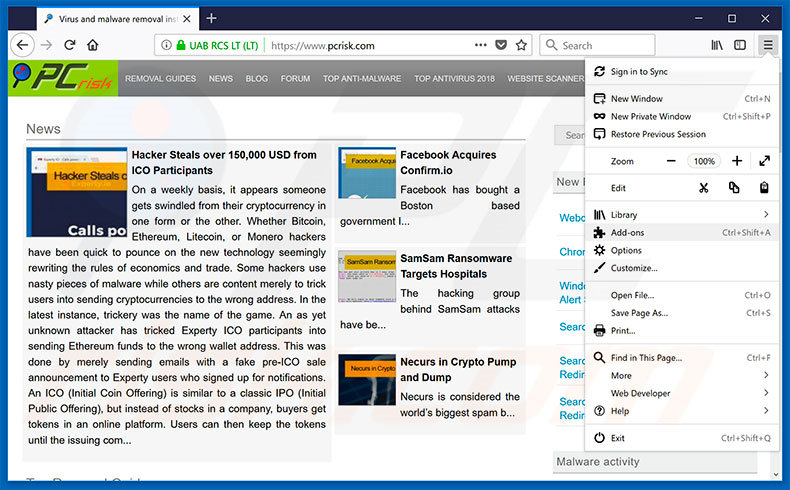Open the Library toolbar icon

716,45
